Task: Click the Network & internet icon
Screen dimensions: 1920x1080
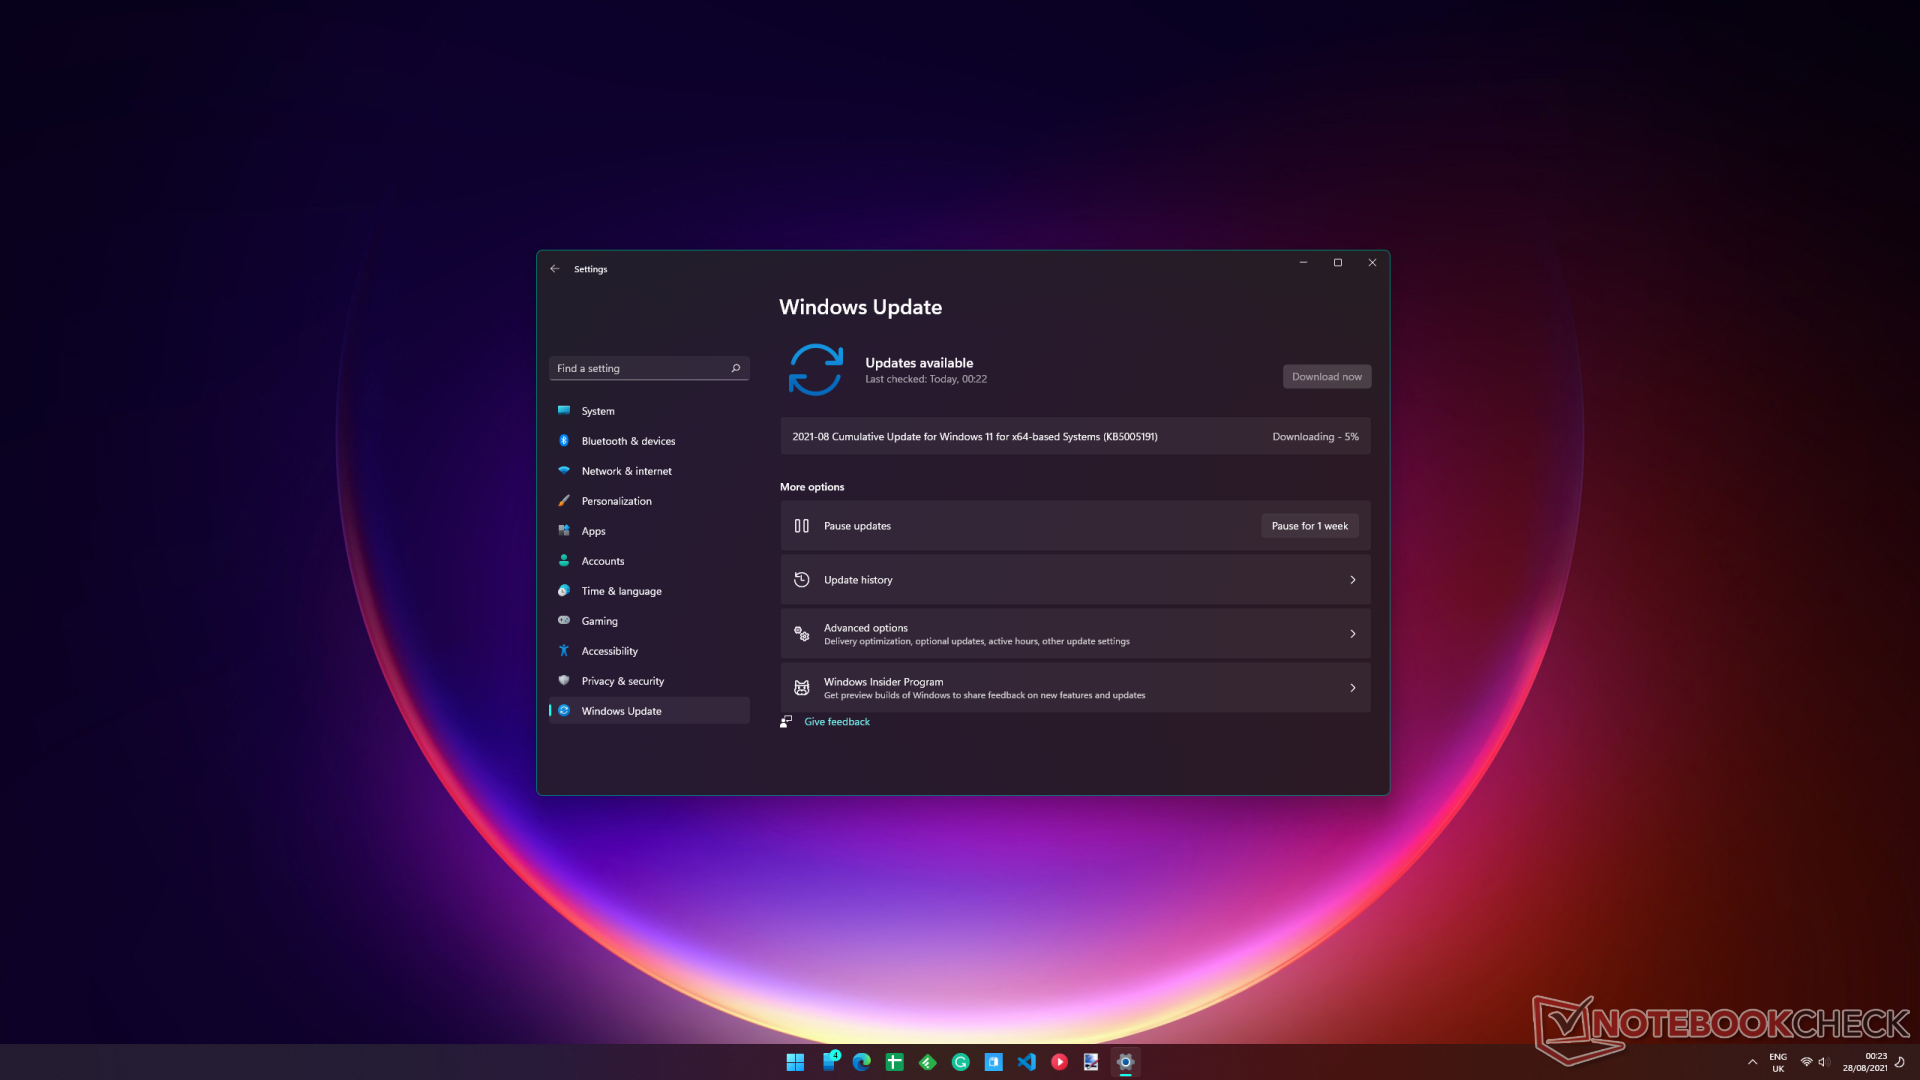Action: point(564,471)
